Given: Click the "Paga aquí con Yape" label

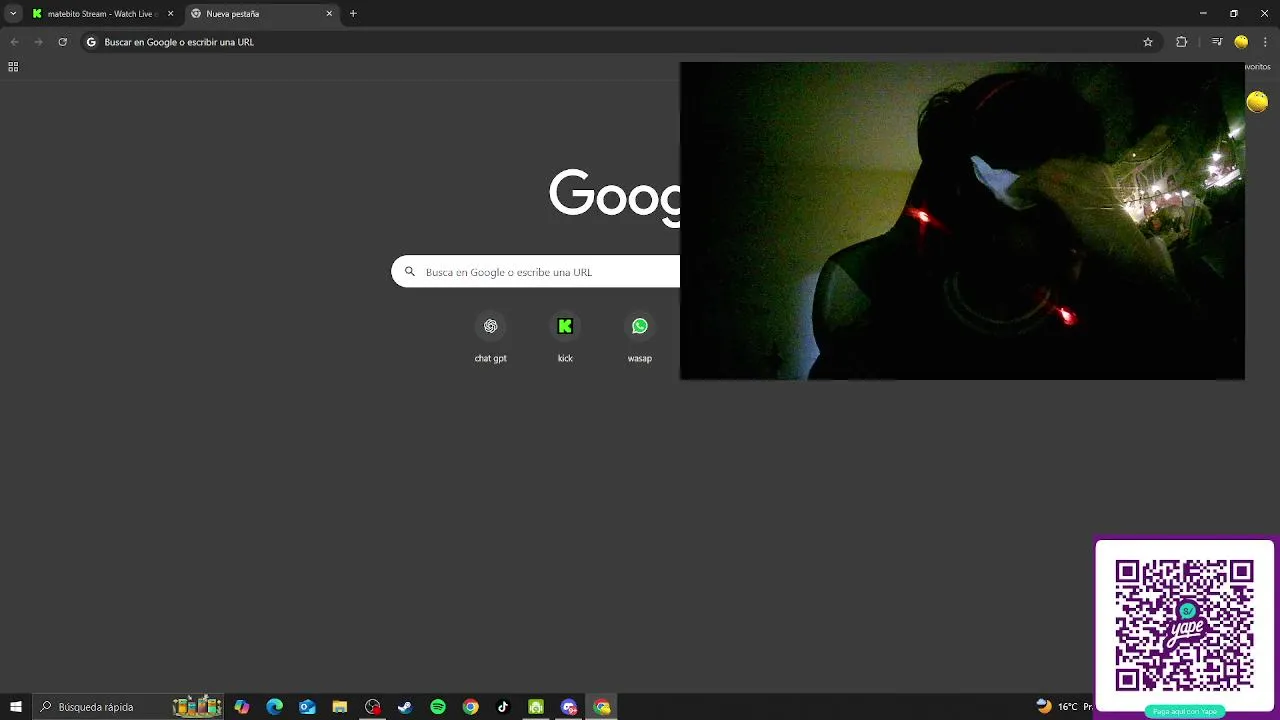Looking at the screenshot, I should click(x=1185, y=712).
